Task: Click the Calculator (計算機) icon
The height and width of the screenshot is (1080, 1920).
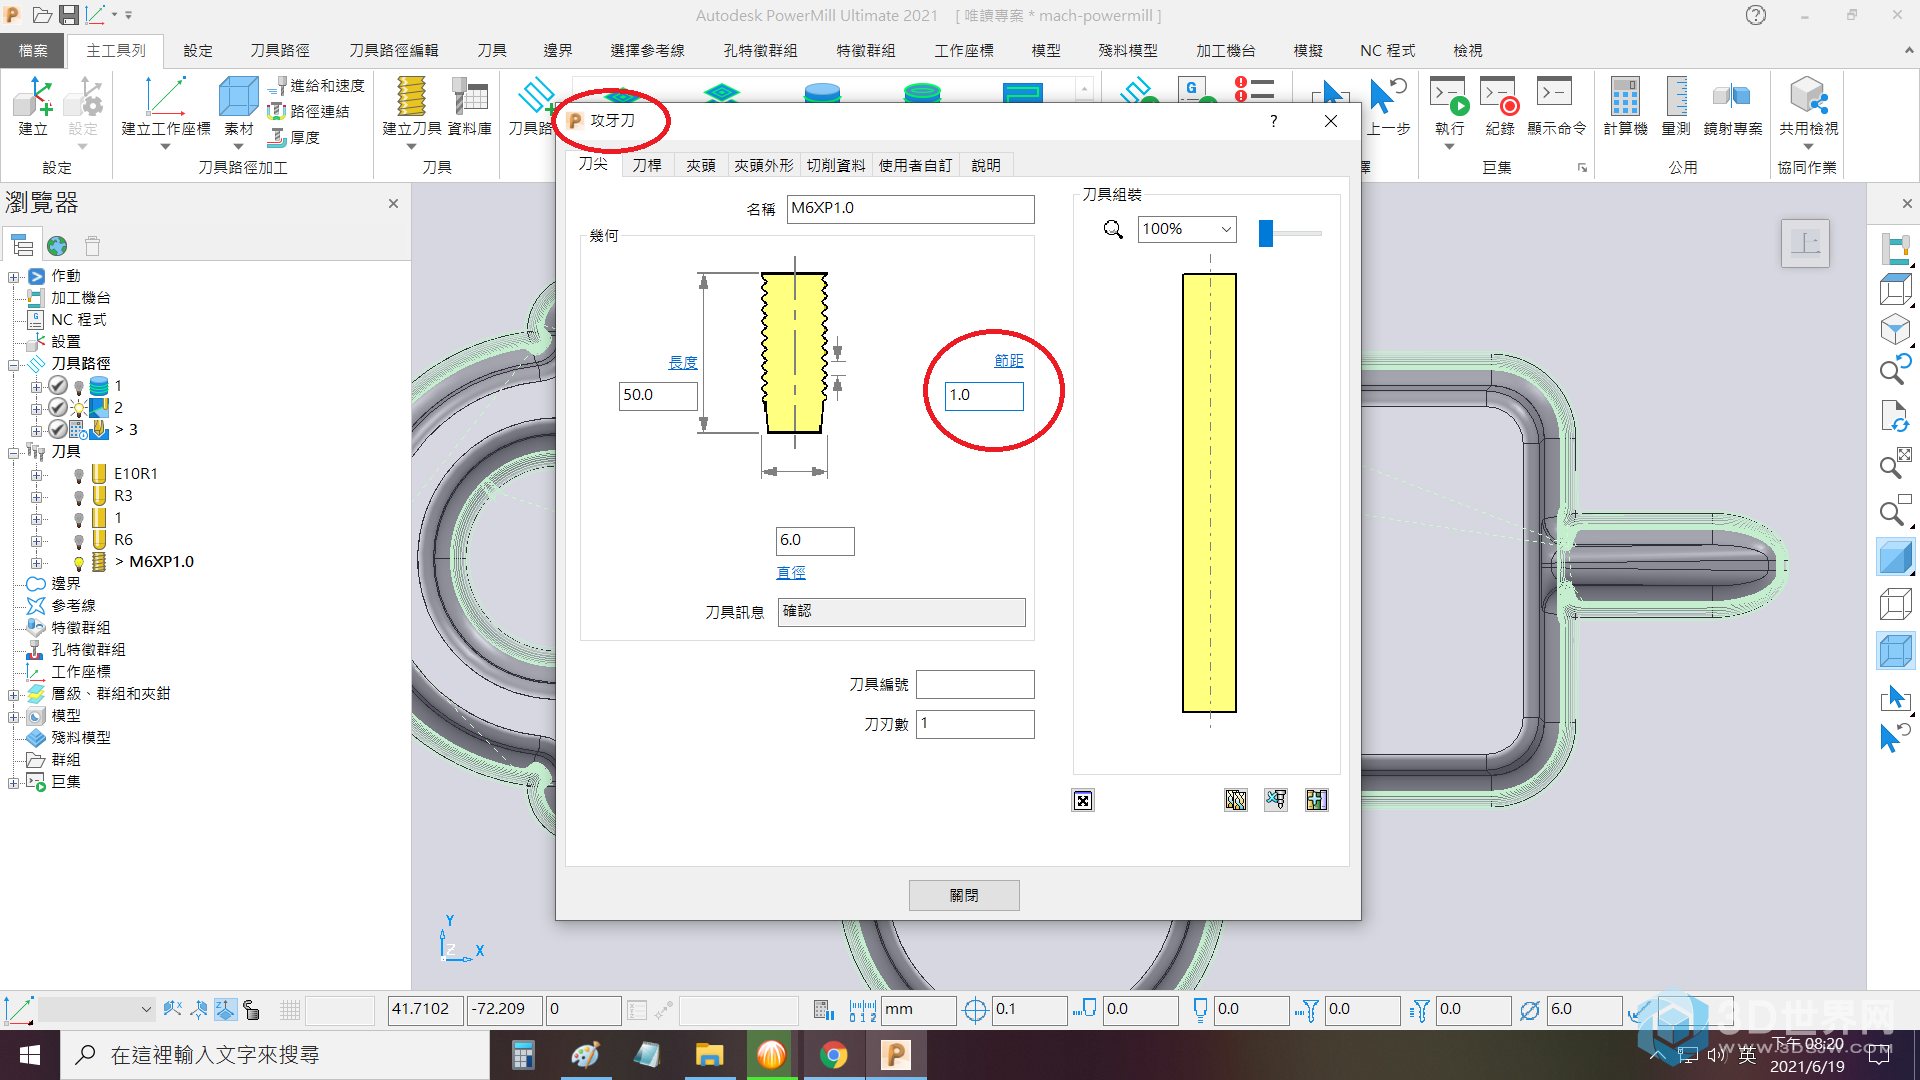Action: tap(1625, 97)
